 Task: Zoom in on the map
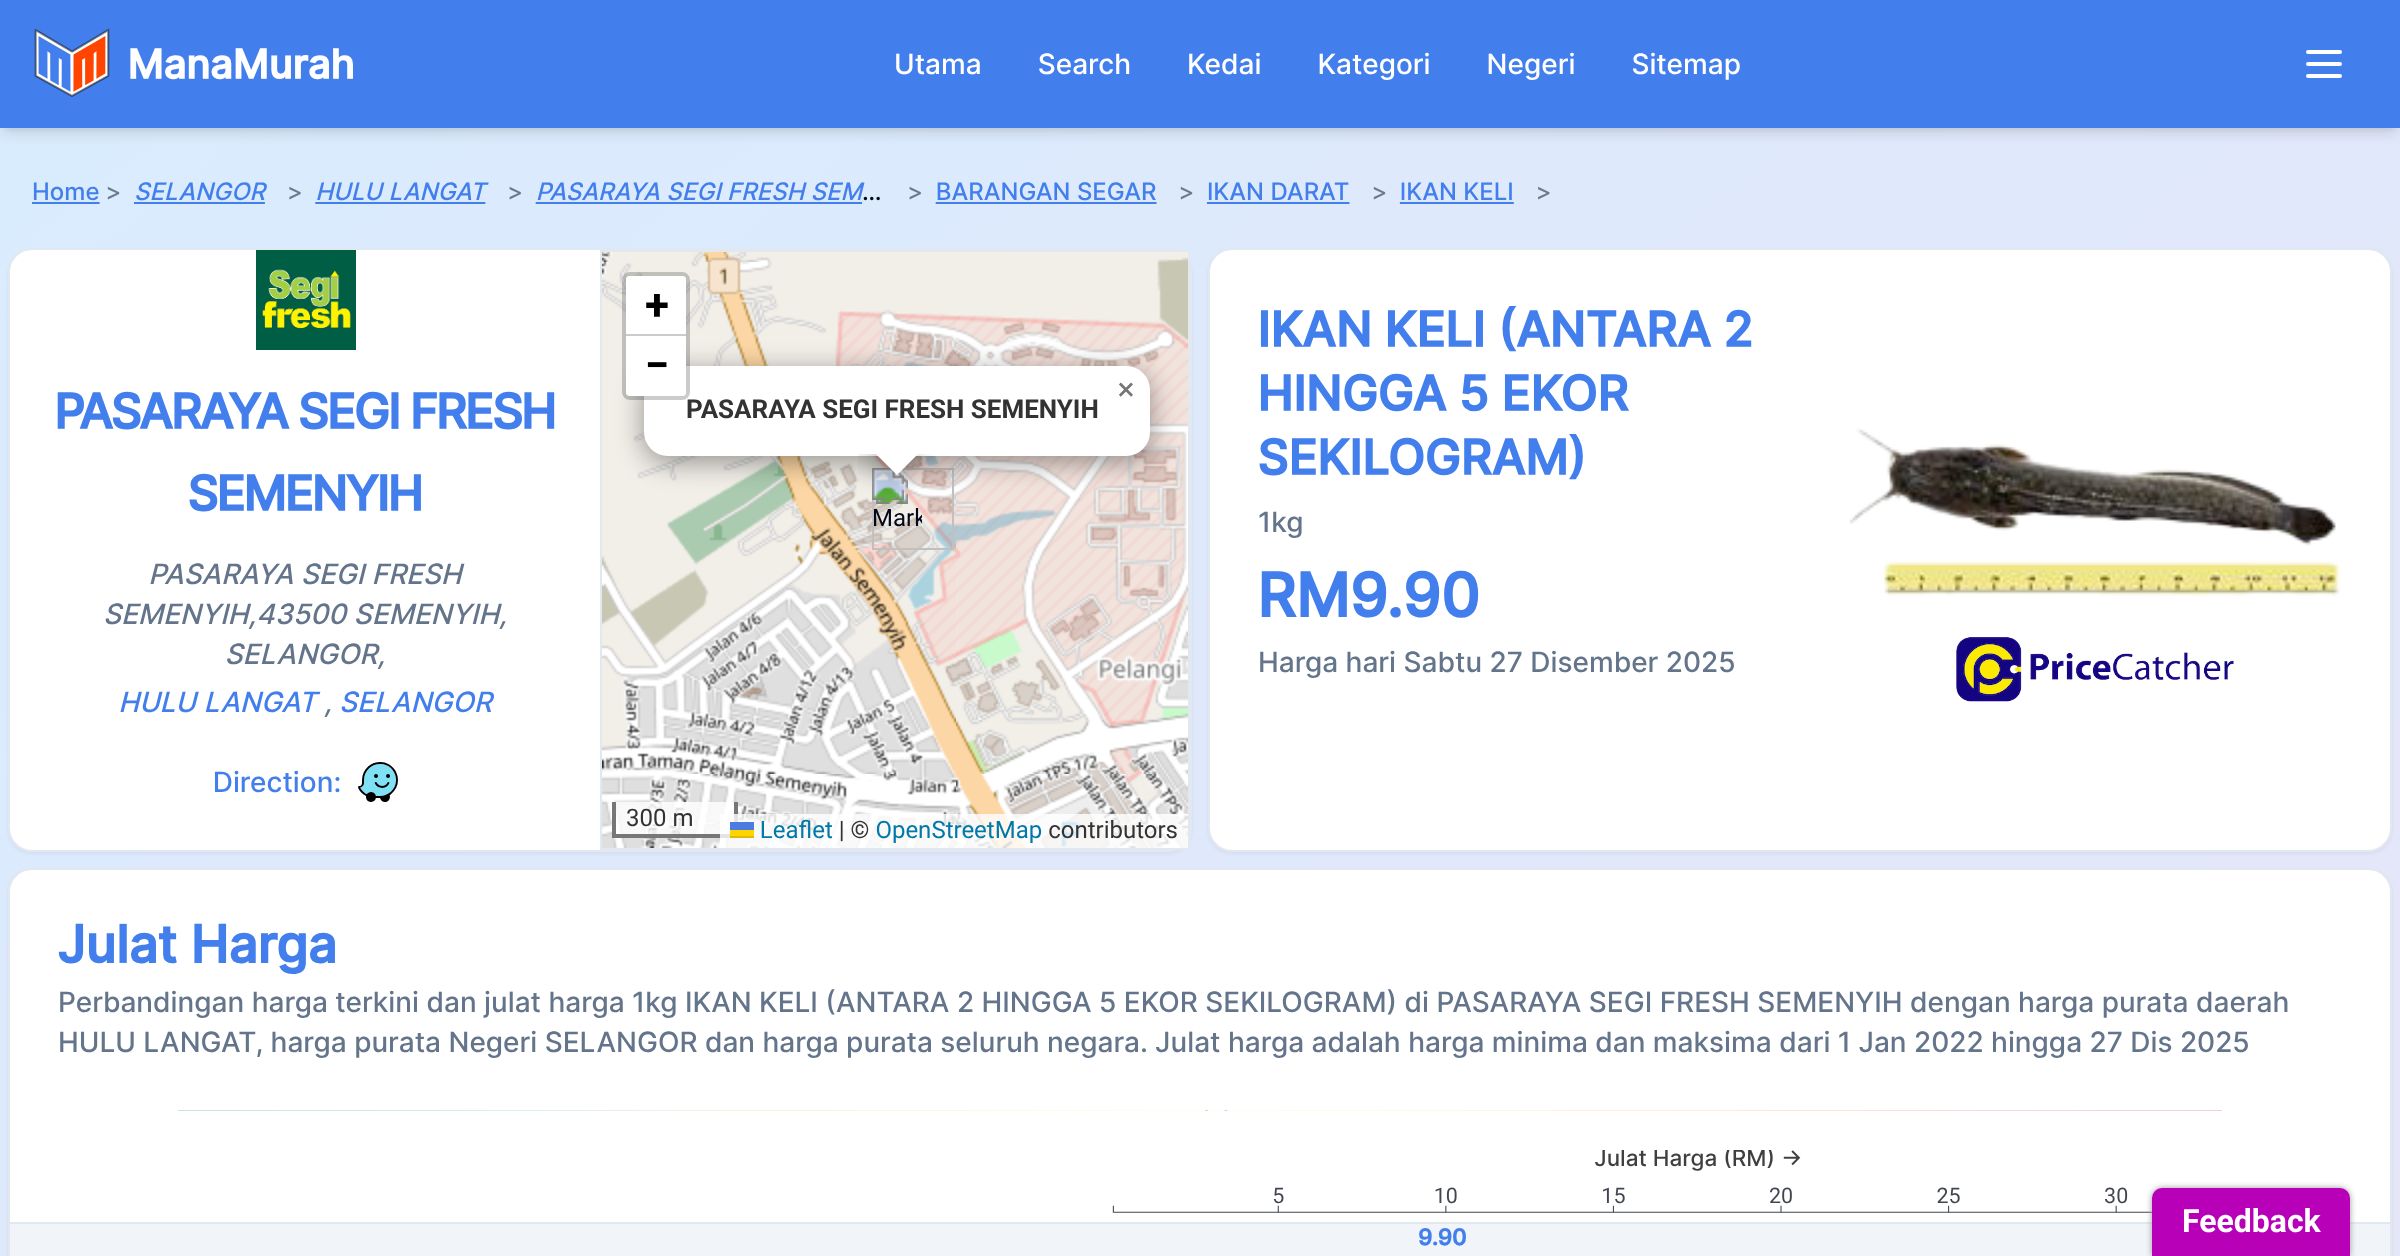(656, 306)
